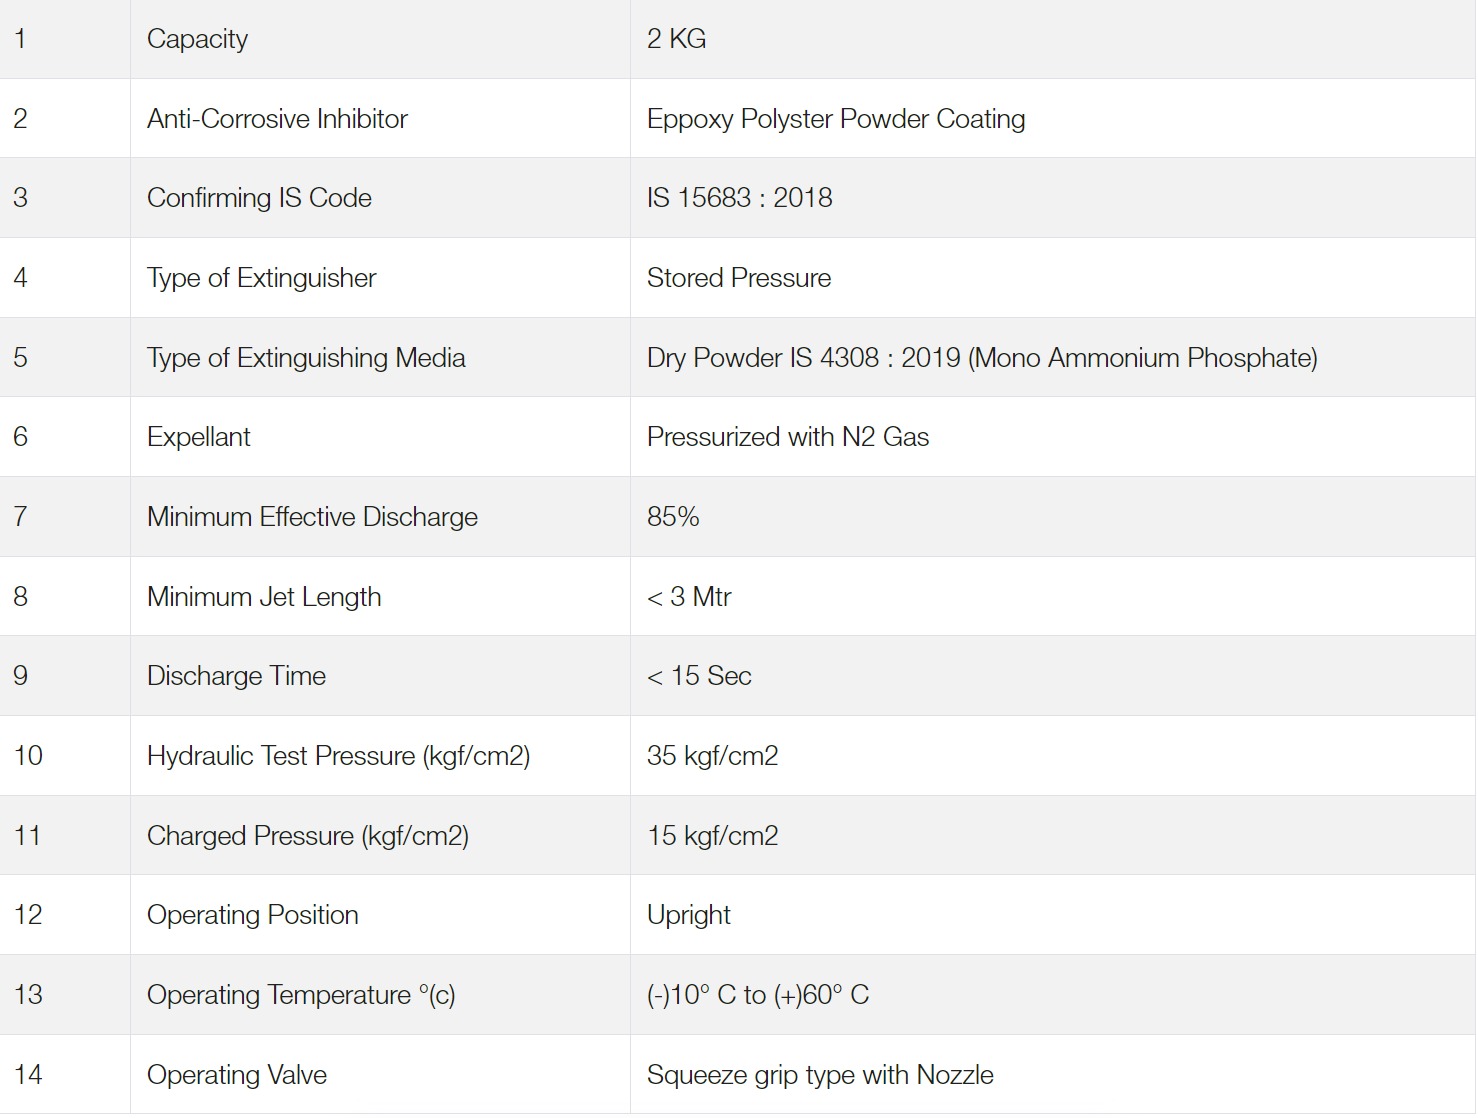Viewport: 1478px width, 1118px height.
Task: Click Type of Extinguishing Media label
Action: [x=306, y=358]
